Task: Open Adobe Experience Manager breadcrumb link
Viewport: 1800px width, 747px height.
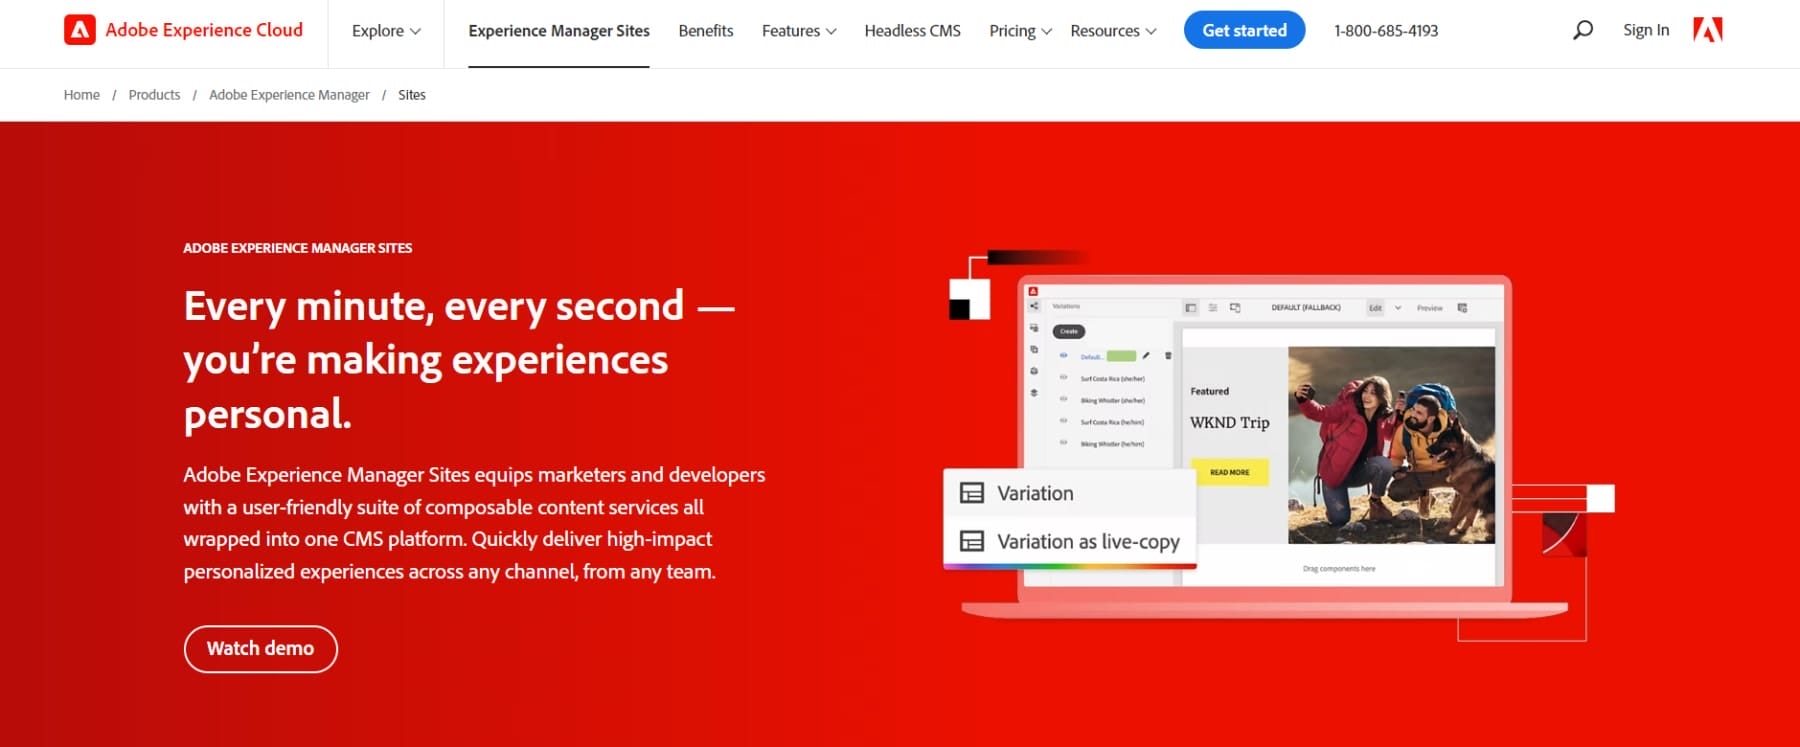Action: (x=289, y=95)
